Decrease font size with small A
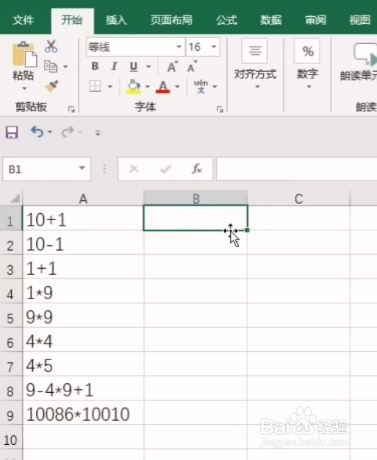This screenshot has width=377, height=460. 192,67
